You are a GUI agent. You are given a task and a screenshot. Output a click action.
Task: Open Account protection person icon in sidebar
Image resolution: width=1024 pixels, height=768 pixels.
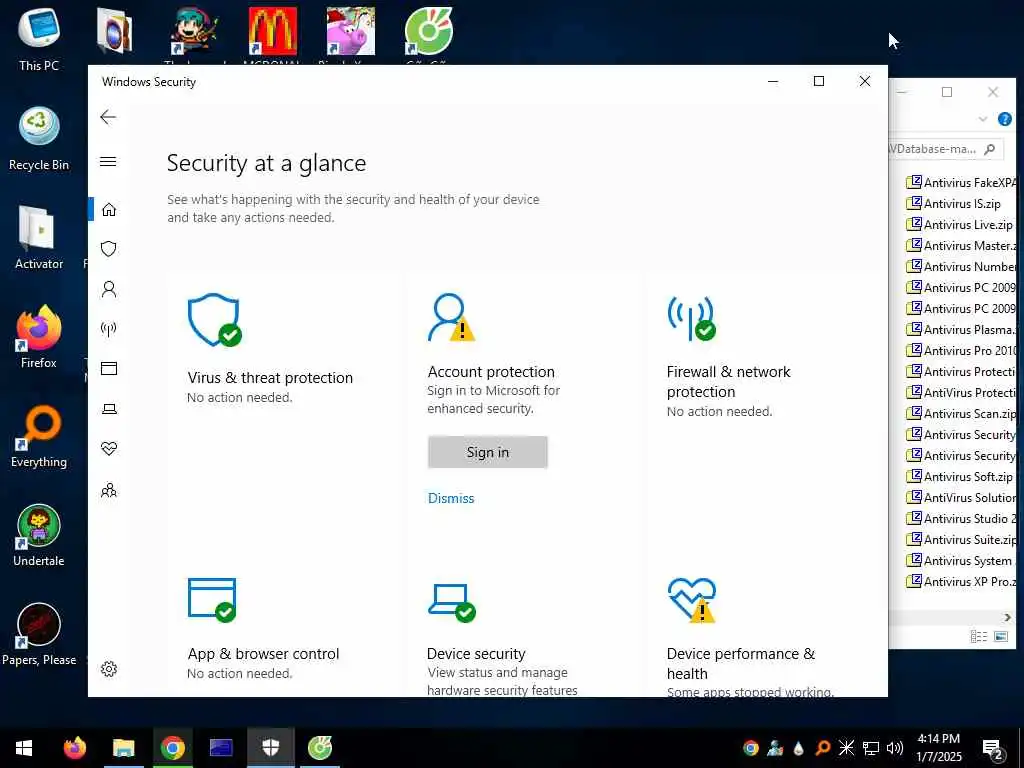[x=109, y=289]
